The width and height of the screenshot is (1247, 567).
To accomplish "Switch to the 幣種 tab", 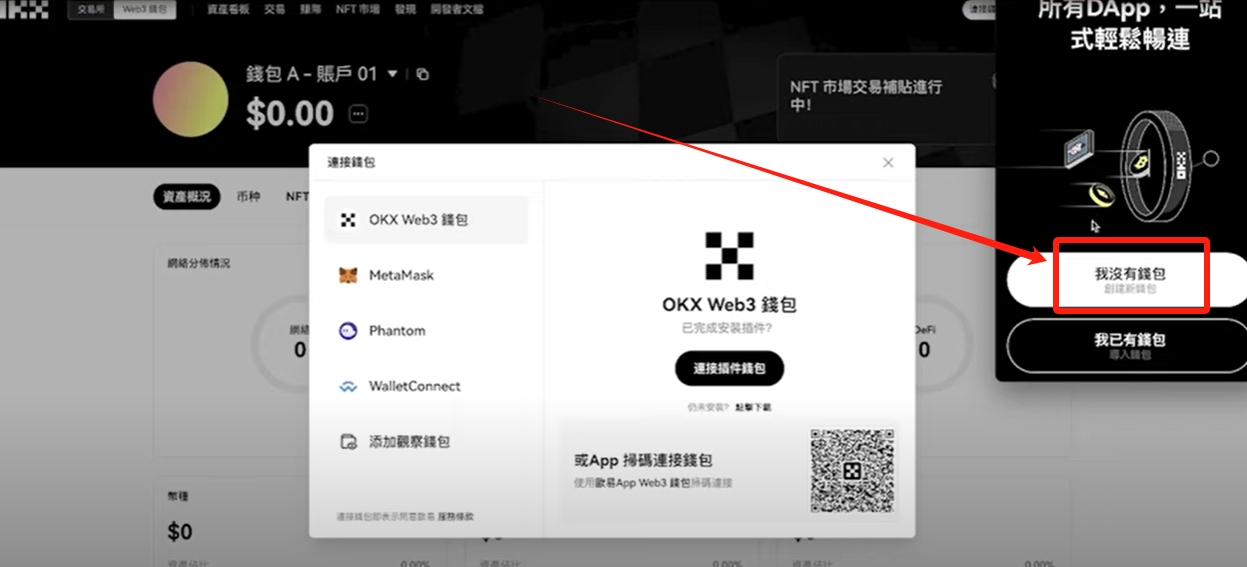I will [x=248, y=197].
